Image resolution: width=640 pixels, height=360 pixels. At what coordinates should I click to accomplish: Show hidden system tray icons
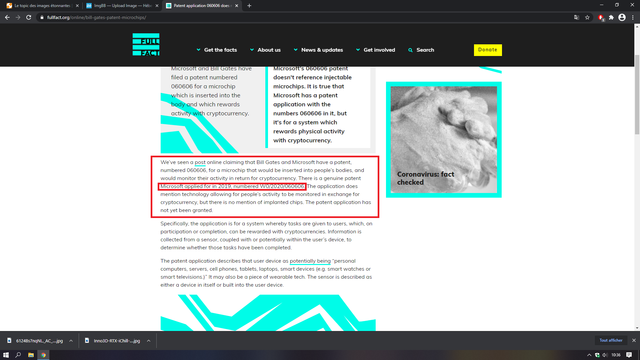[589, 355]
